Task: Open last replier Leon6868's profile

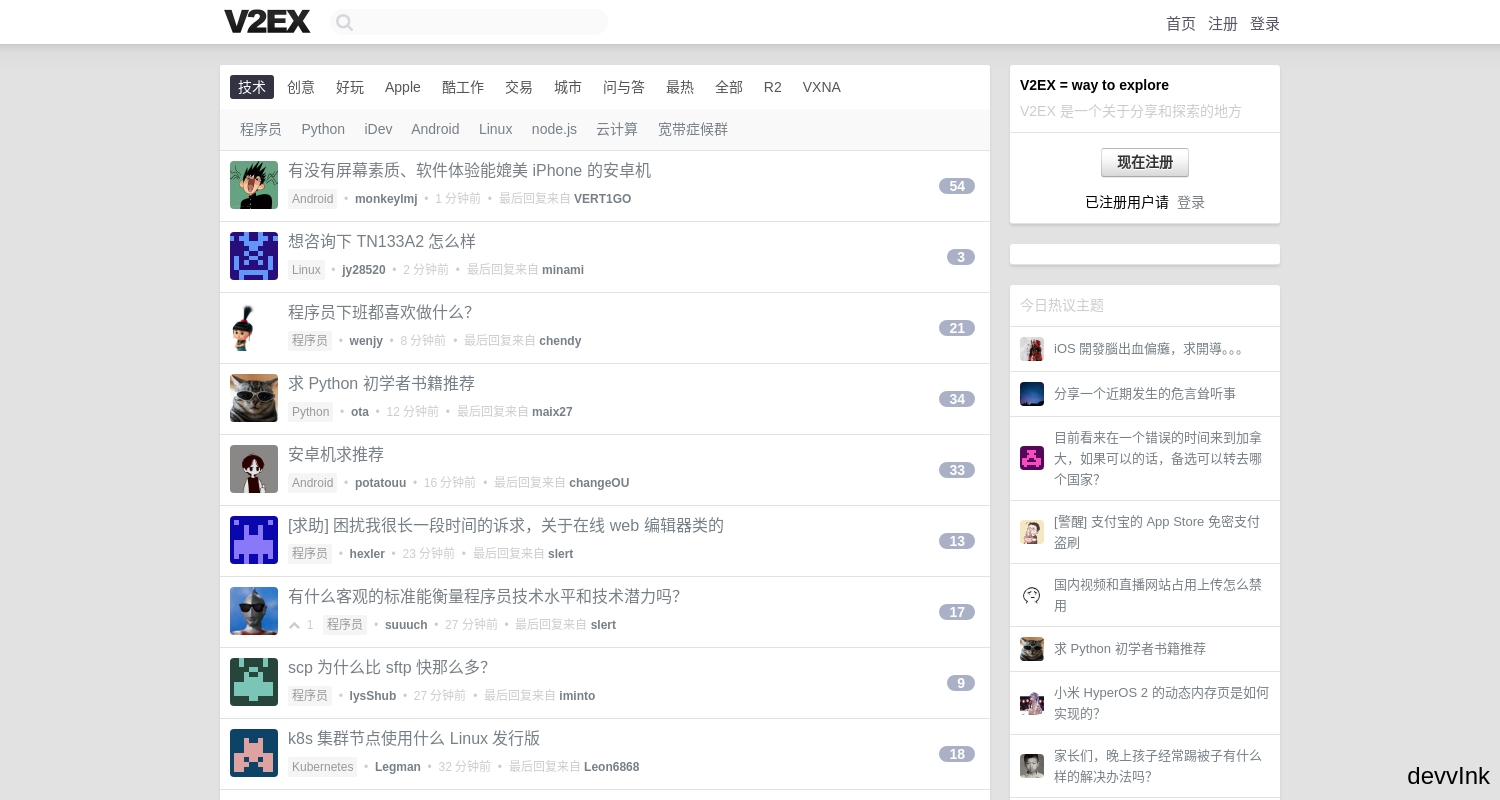Action: [x=612, y=767]
